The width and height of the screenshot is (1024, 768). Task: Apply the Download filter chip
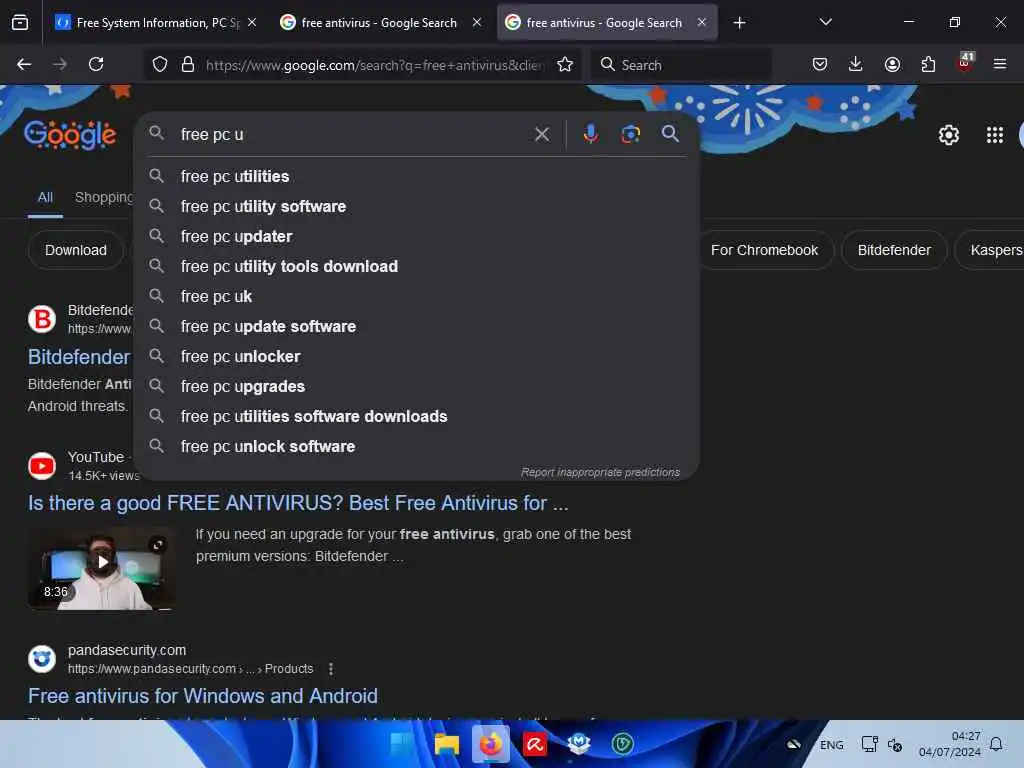76,250
